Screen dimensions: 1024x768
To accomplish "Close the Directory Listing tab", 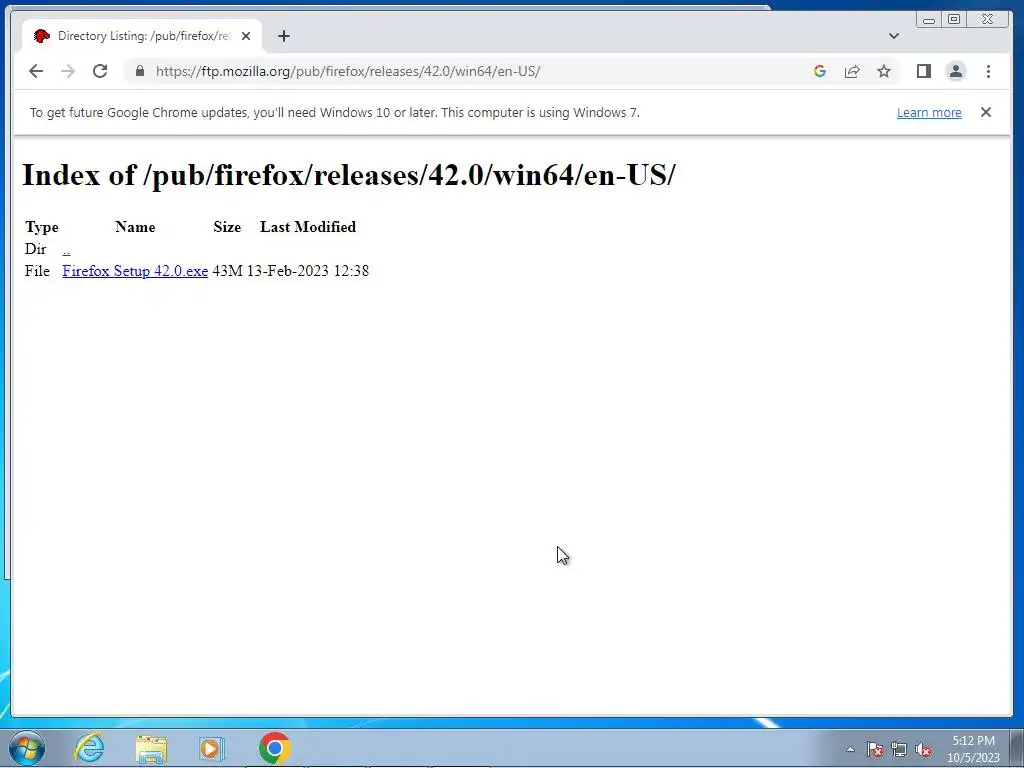I will coord(246,36).
